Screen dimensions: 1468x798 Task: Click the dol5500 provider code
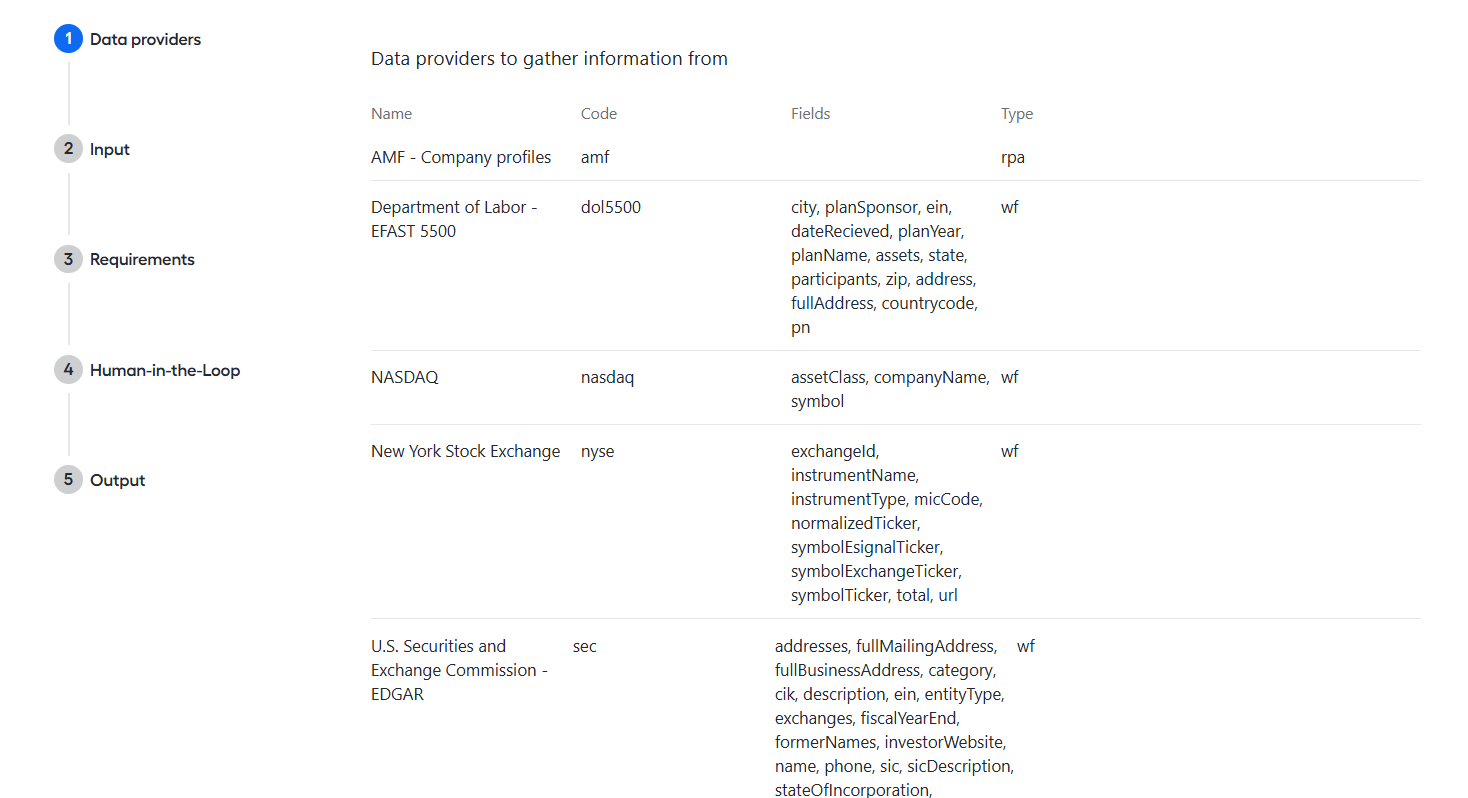click(x=611, y=207)
